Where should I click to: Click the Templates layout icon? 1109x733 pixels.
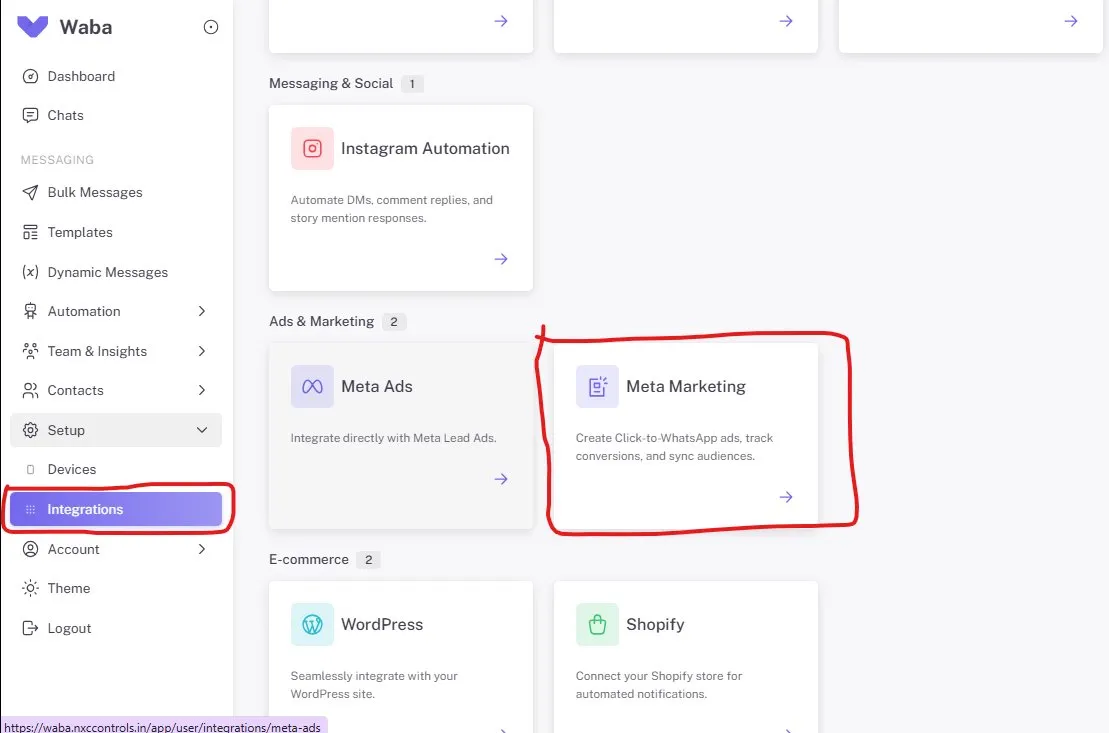[x=30, y=232]
